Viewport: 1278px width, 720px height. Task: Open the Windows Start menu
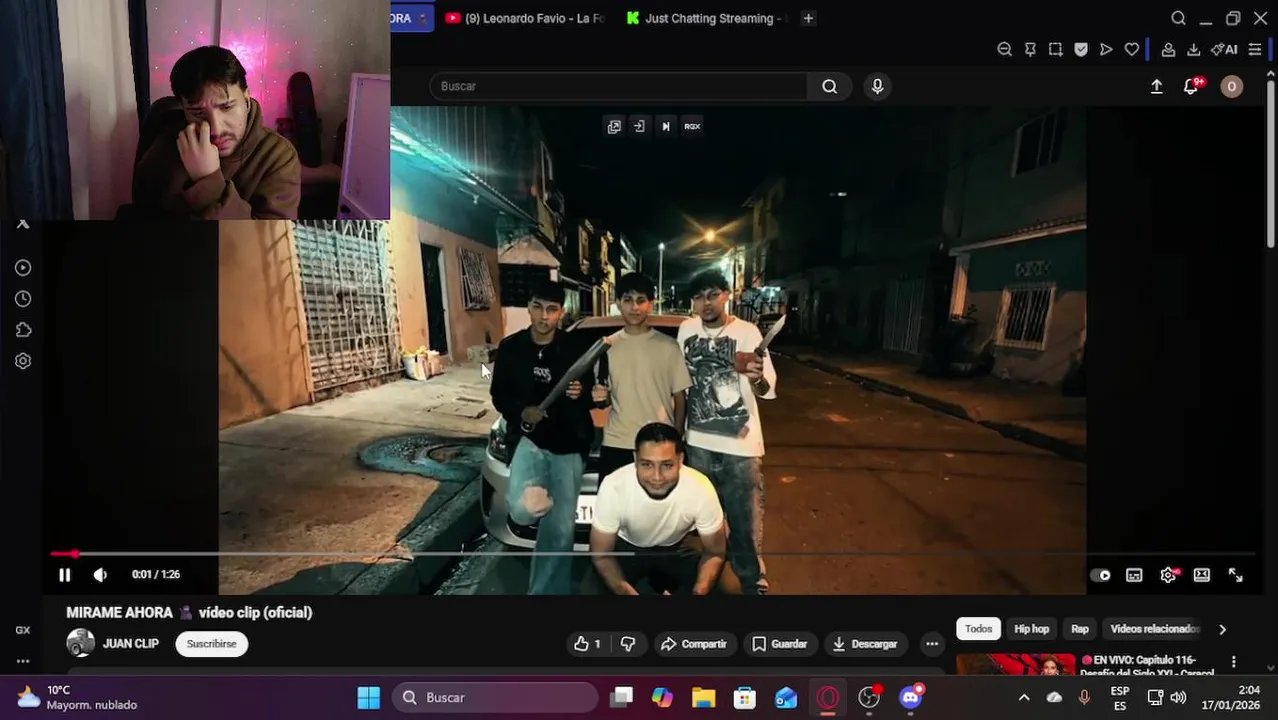[369, 697]
